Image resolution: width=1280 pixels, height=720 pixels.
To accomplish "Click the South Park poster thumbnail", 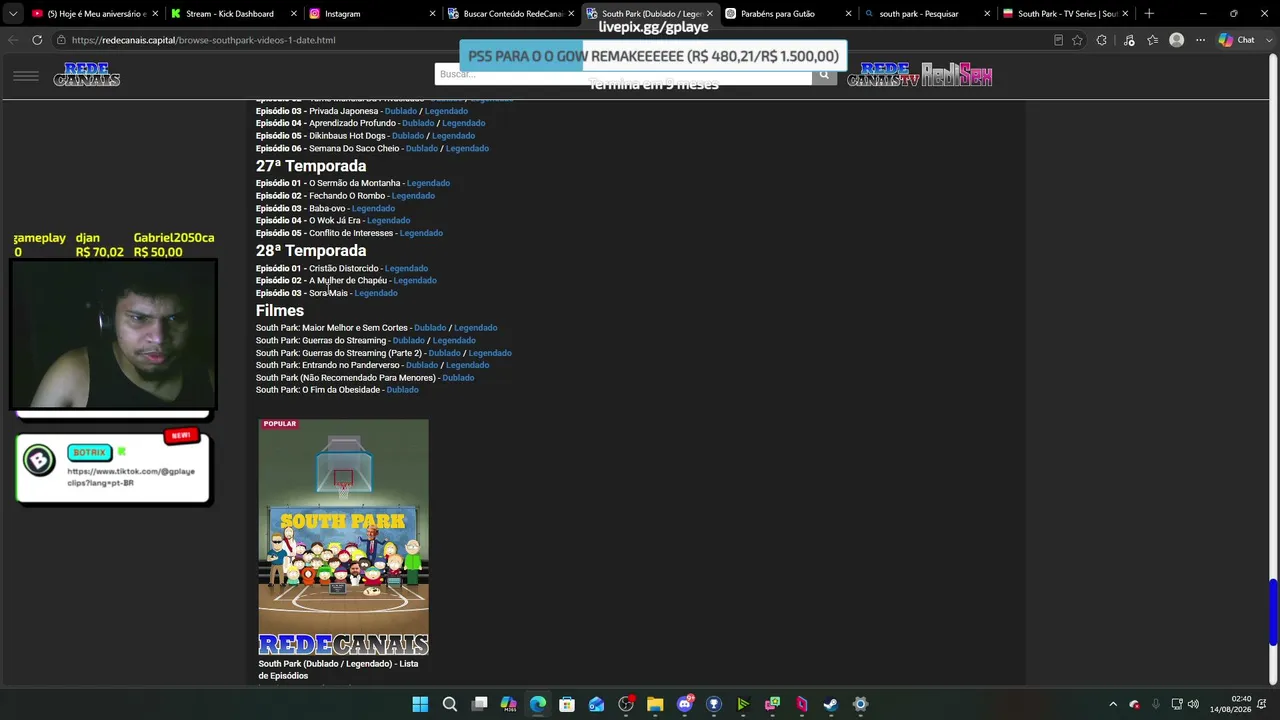I will coord(343,537).
